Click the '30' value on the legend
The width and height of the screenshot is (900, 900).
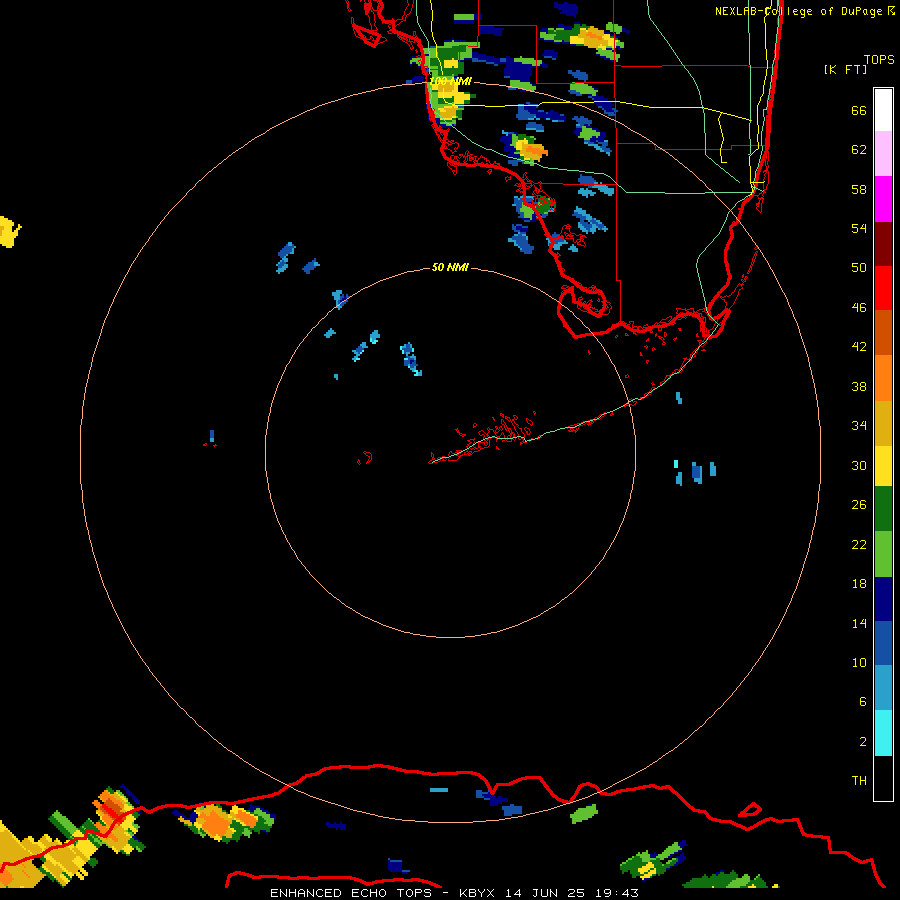point(859,465)
